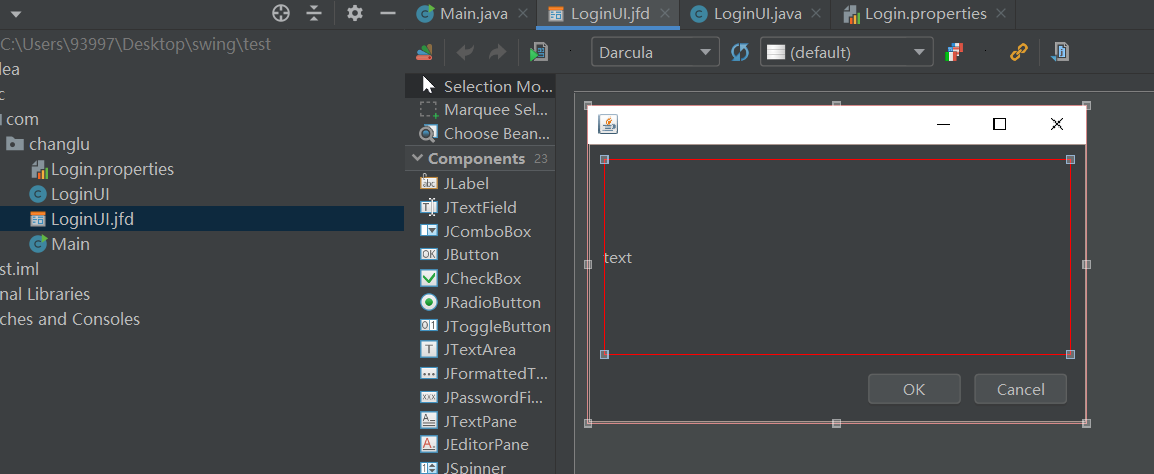1154x474 pixels.
Task: Click the redo arrow in designer toolbar
Action: pyautogui.click(x=498, y=52)
